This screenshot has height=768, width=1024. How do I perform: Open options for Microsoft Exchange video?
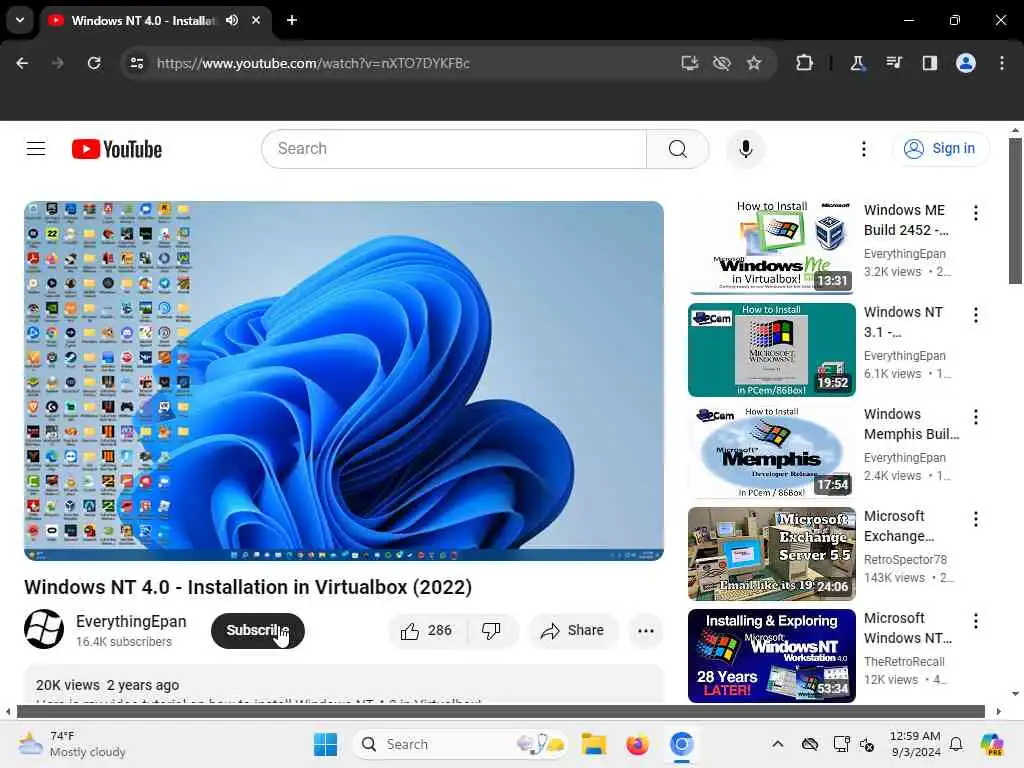pyautogui.click(x=976, y=519)
